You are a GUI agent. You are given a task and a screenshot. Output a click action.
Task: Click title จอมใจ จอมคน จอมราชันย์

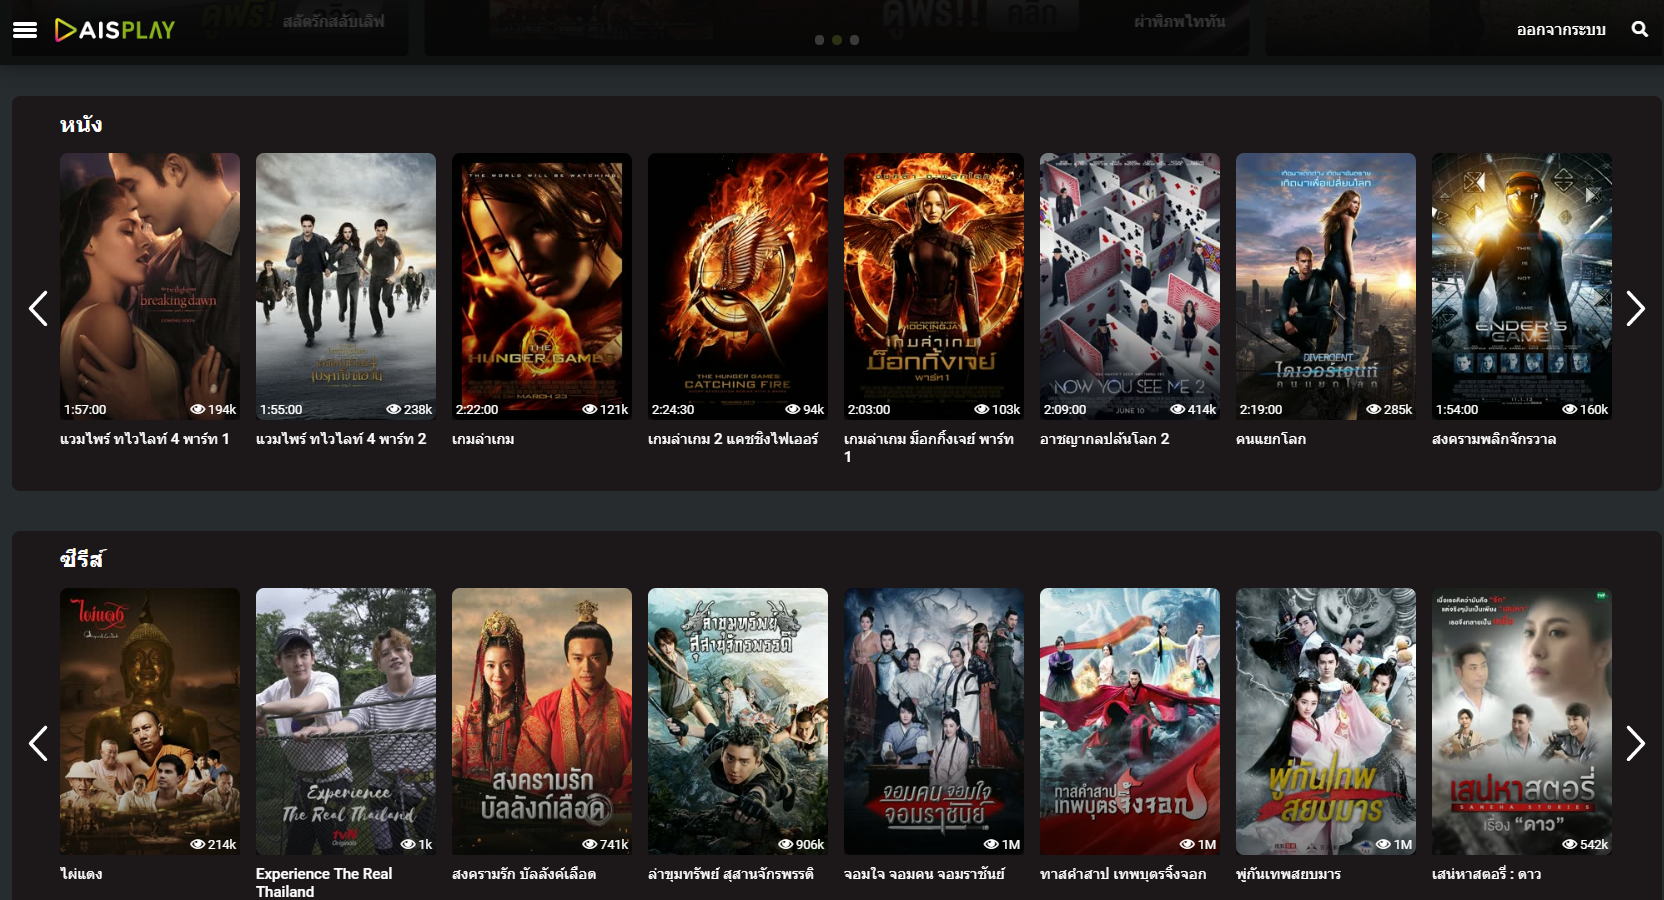pos(924,874)
